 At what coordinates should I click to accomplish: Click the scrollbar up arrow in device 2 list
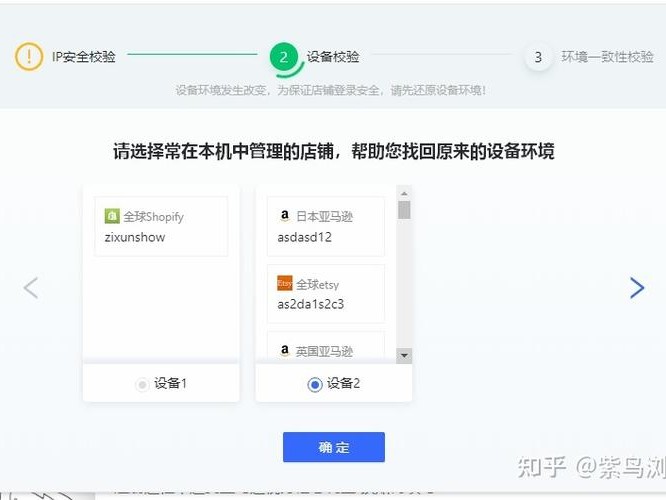point(404,193)
